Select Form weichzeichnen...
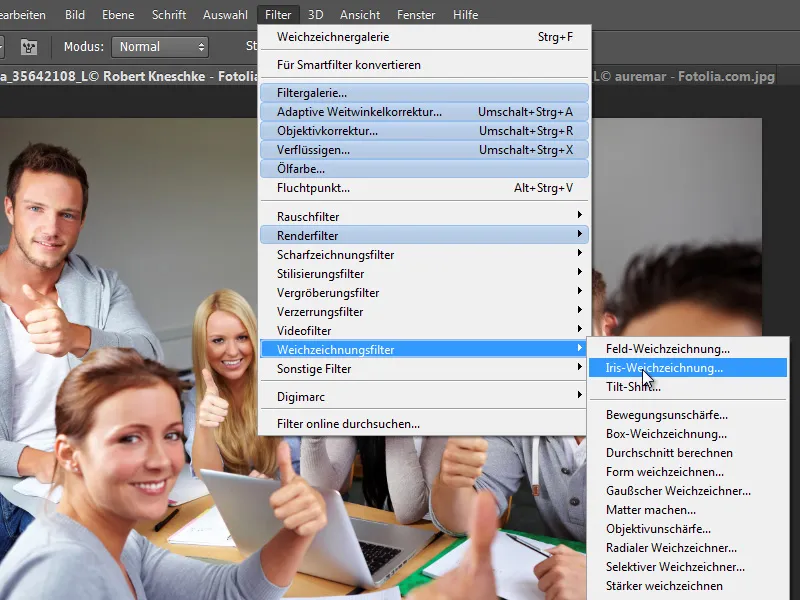The width and height of the screenshot is (800, 600). (x=688, y=472)
